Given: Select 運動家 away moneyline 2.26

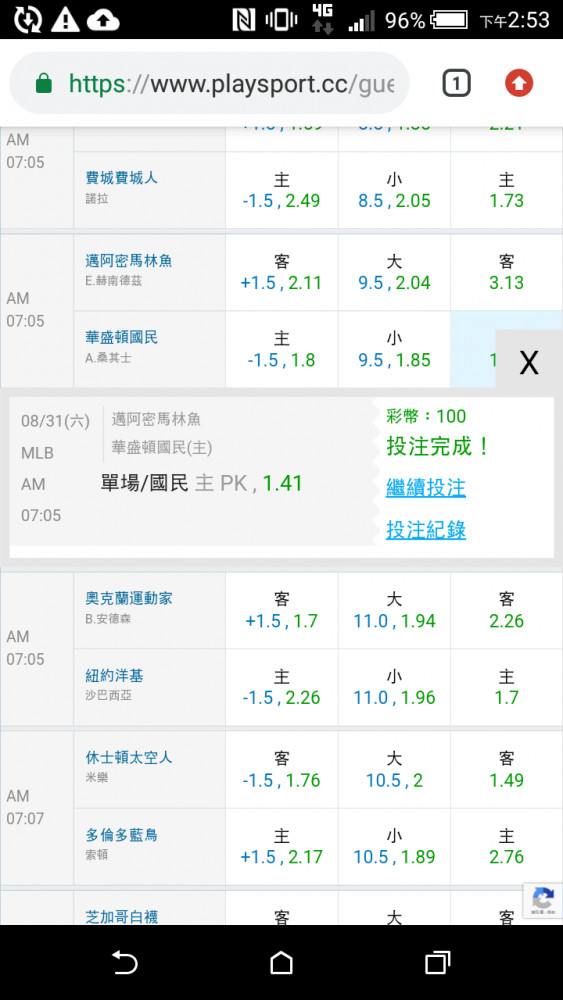Looking at the screenshot, I should point(506,610).
